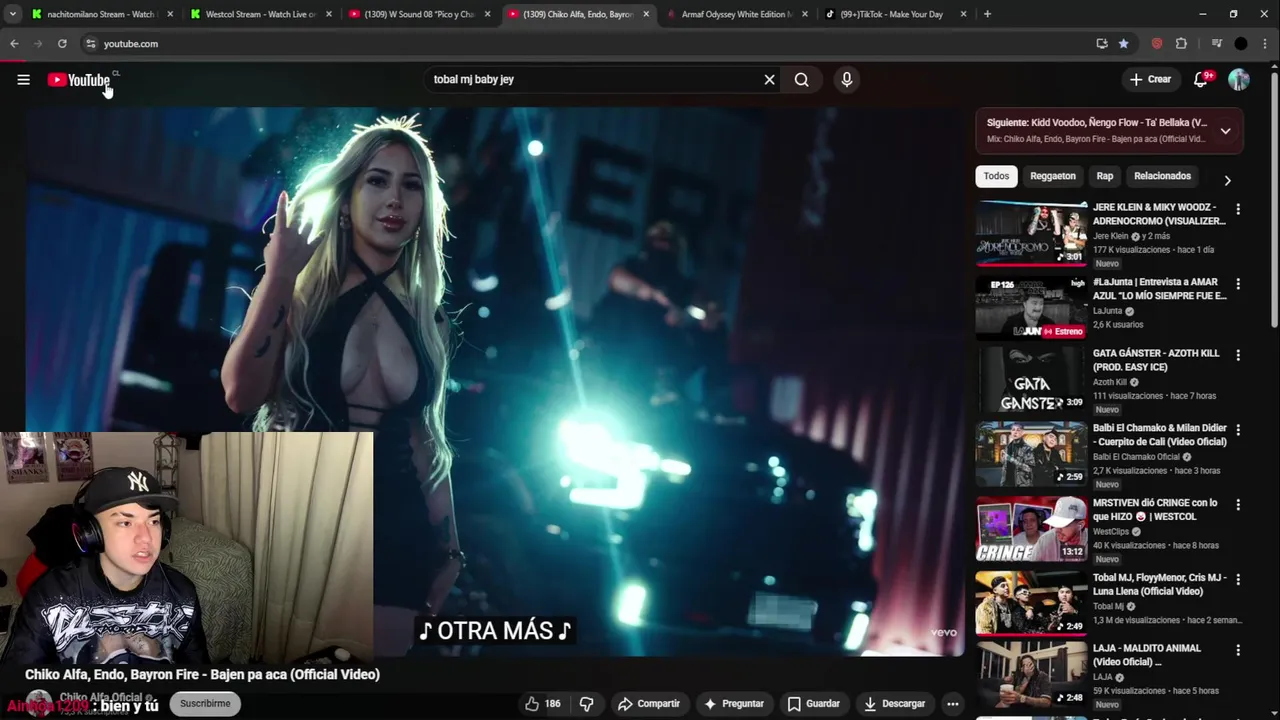The height and width of the screenshot is (720, 1280).
Task: Open LAJA MALDITO ANIMAL thumbnail
Action: (1031, 675)
